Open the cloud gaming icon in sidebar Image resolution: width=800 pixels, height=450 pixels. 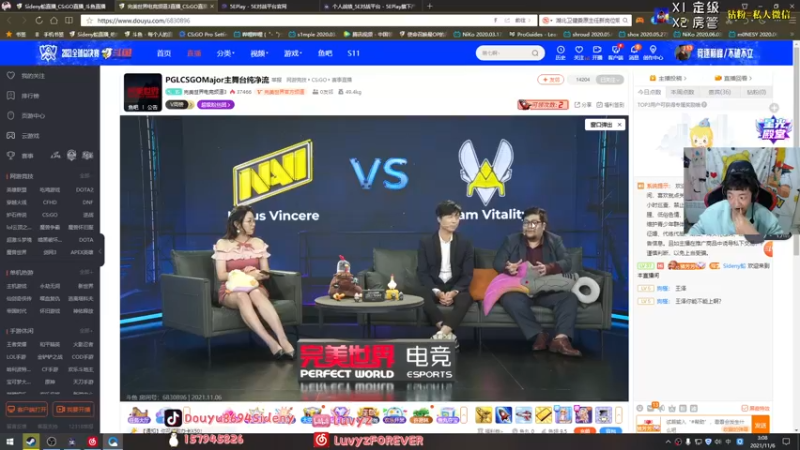pos(11,136)
